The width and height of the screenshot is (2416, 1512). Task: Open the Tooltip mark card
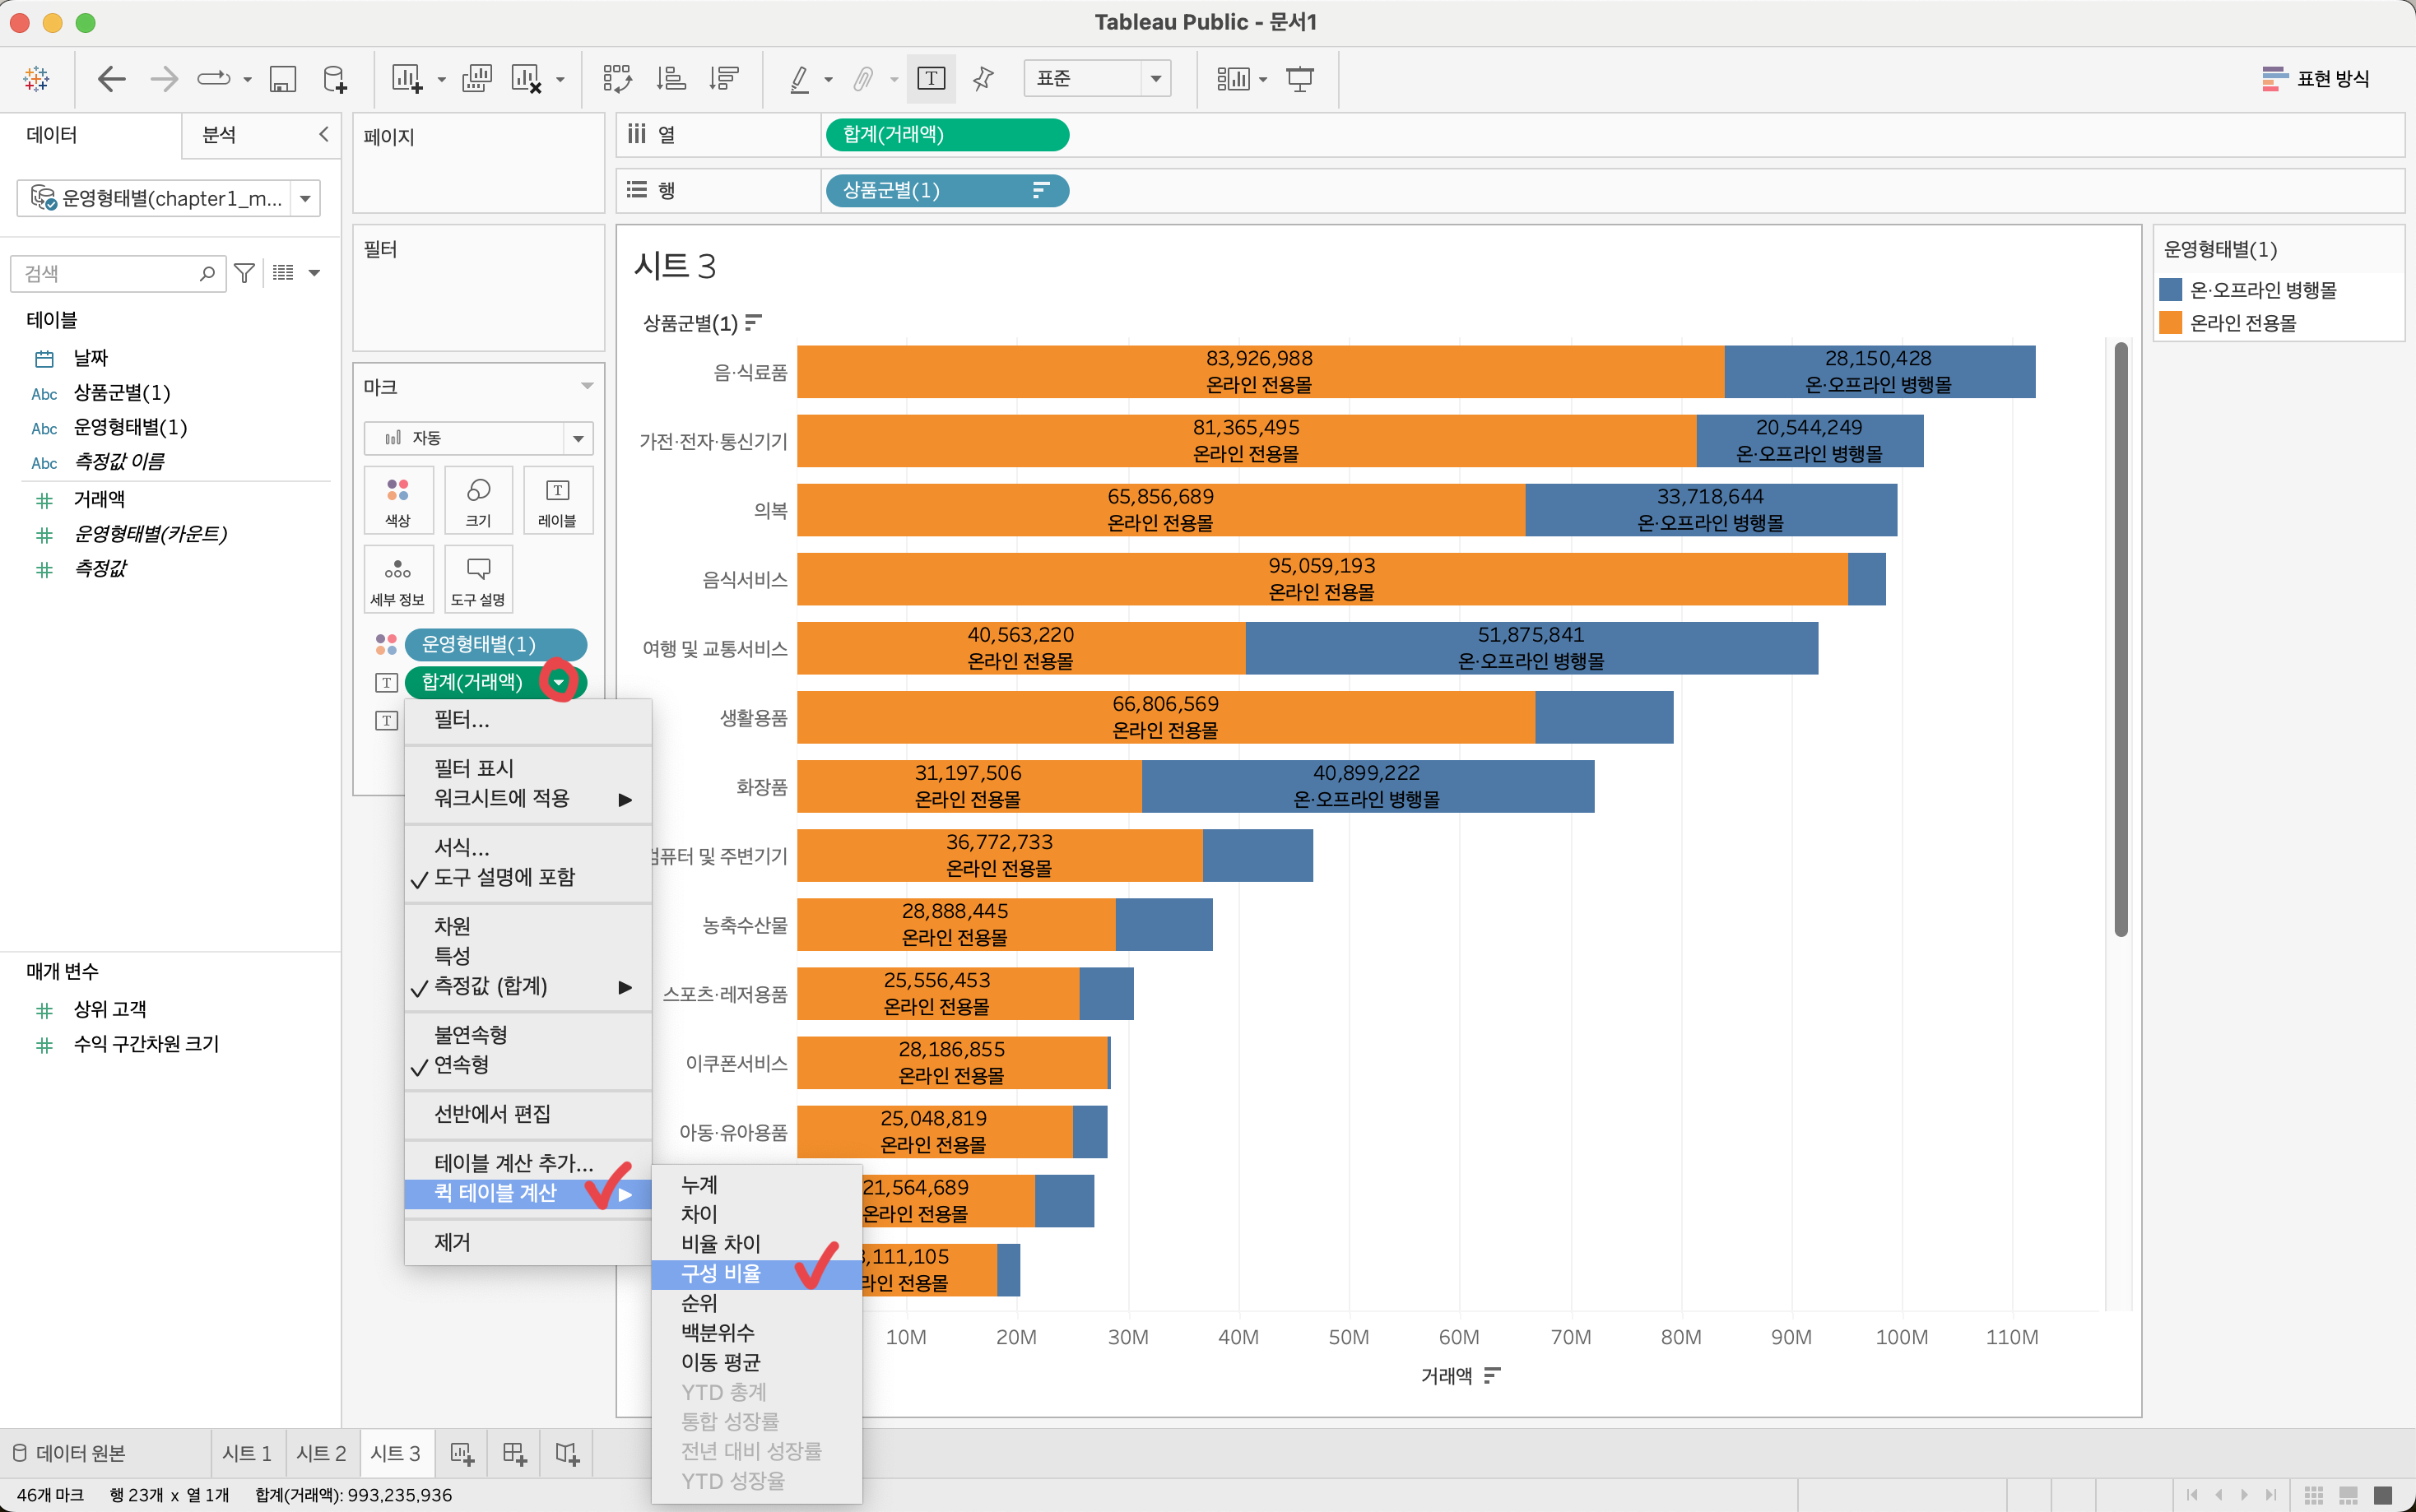click(x=478, y=580)
